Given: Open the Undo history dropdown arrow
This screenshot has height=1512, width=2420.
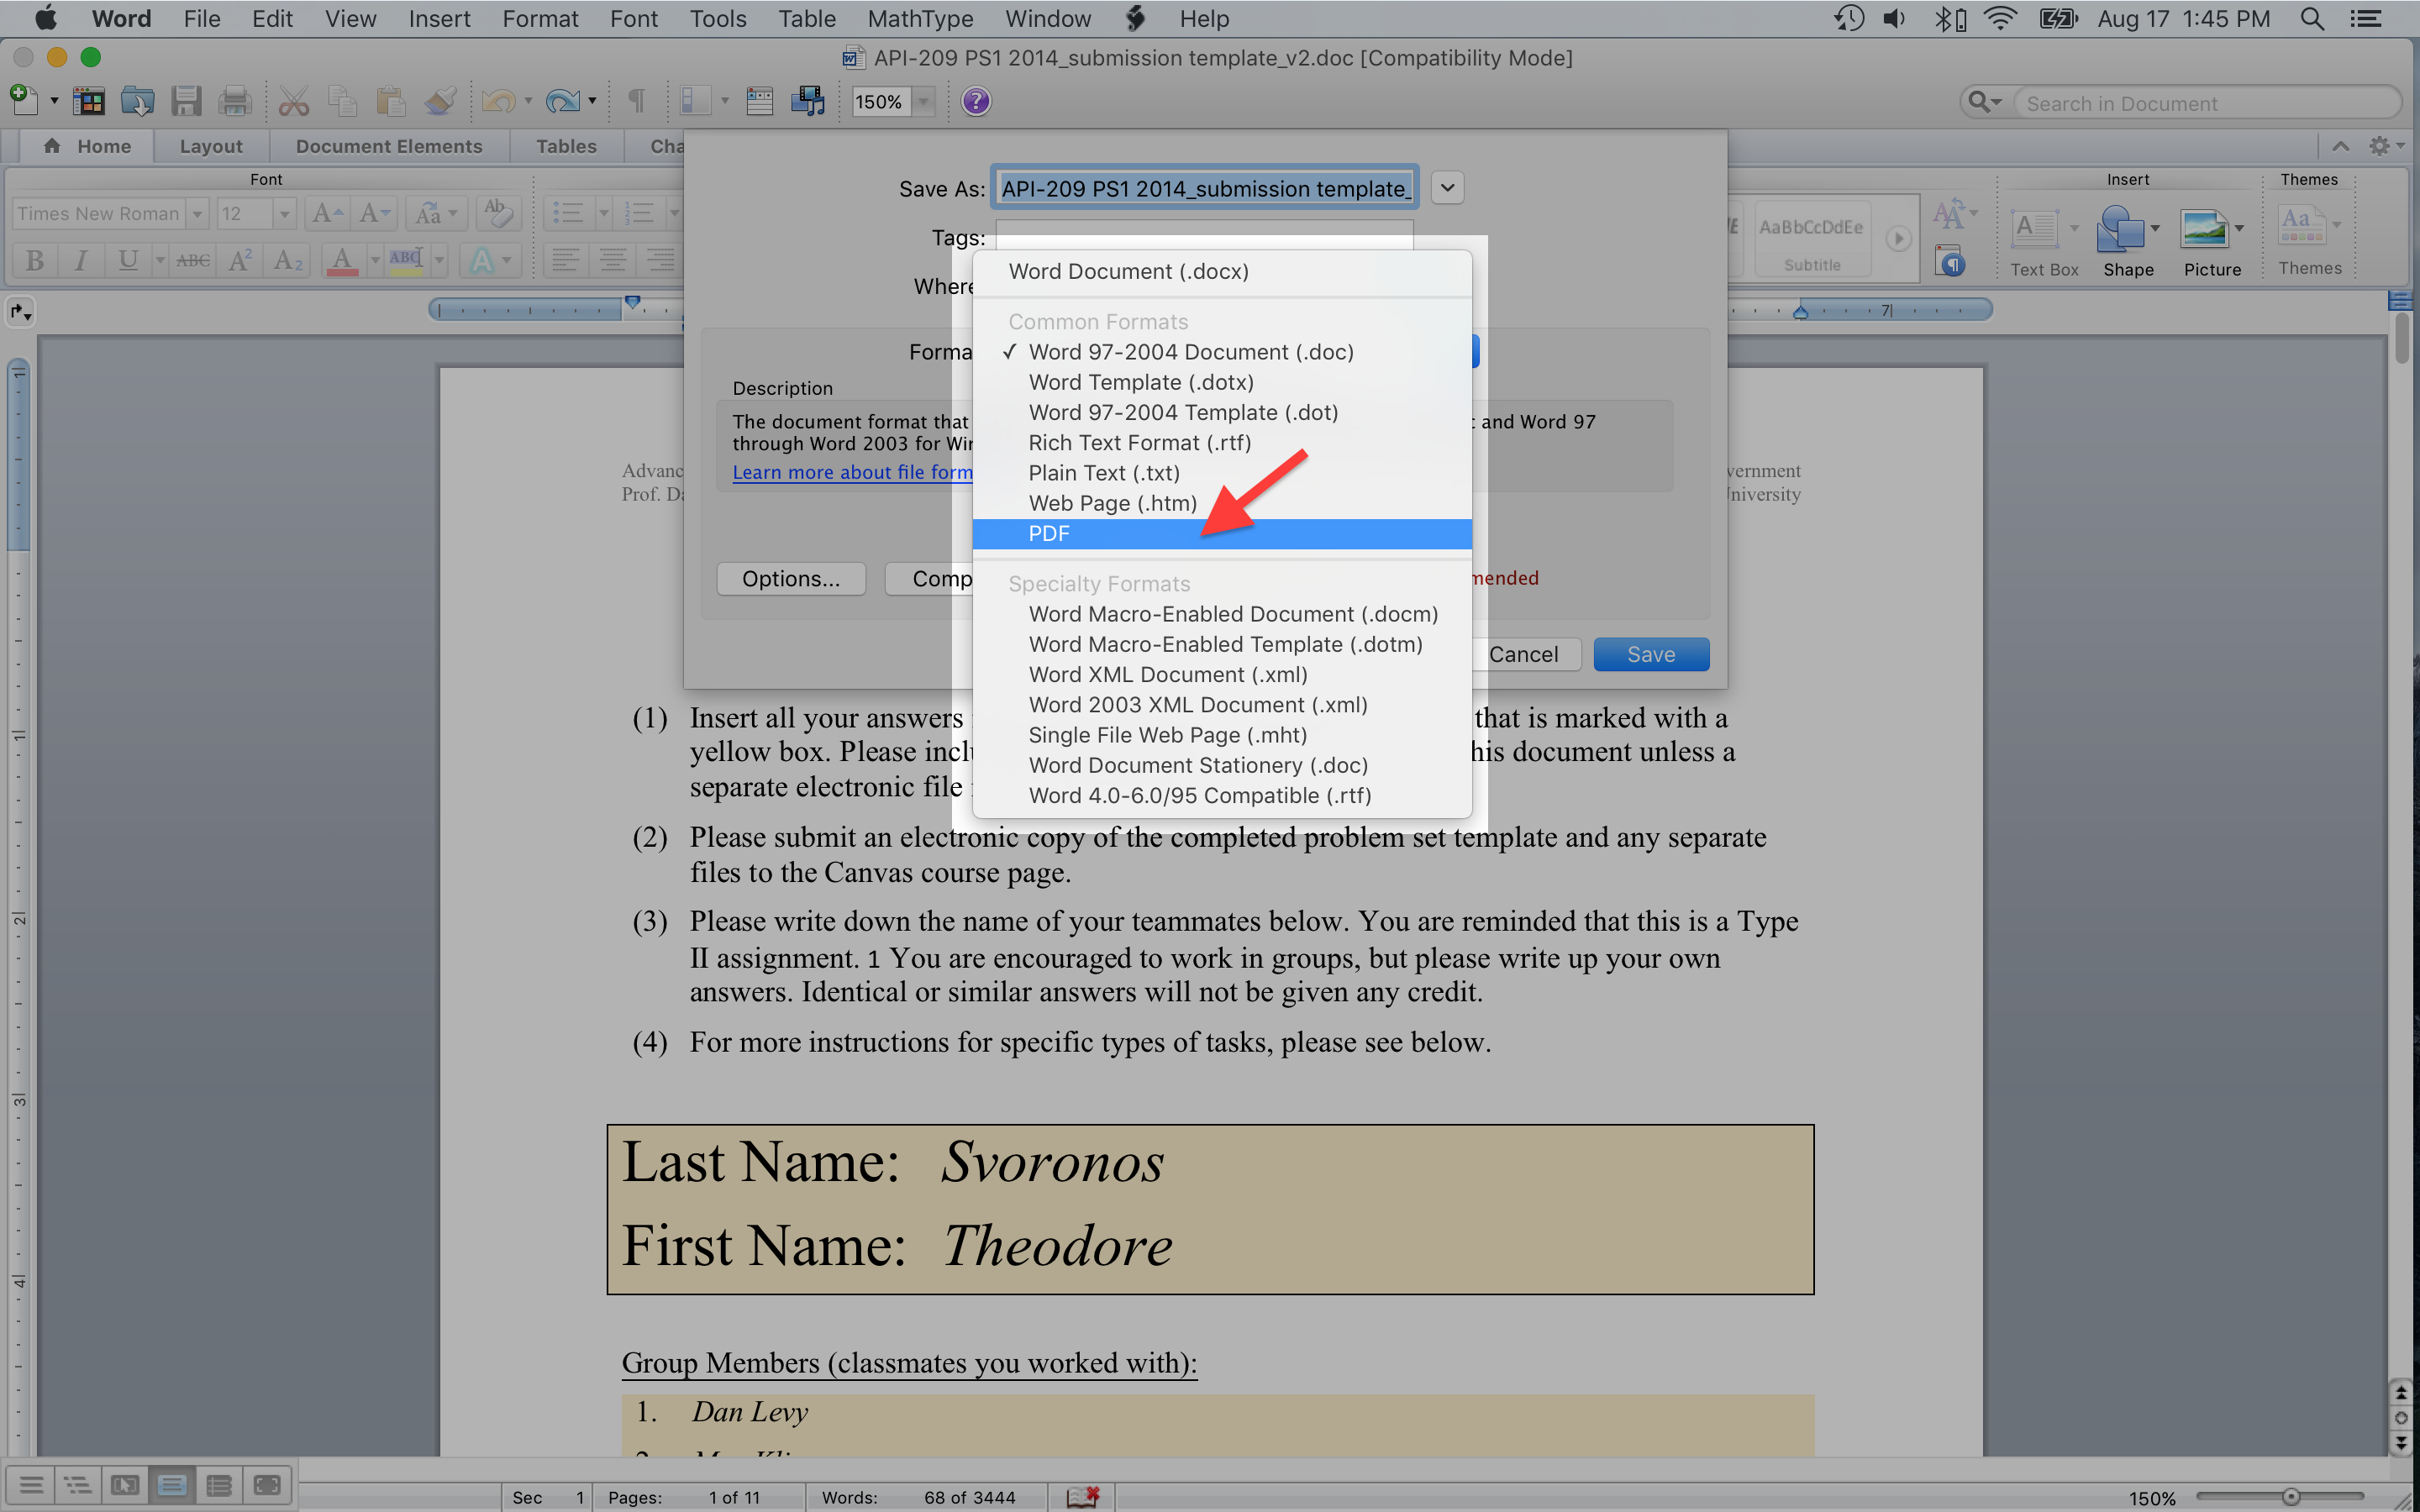Looking at the screenshot, I should tap(528, 101).
